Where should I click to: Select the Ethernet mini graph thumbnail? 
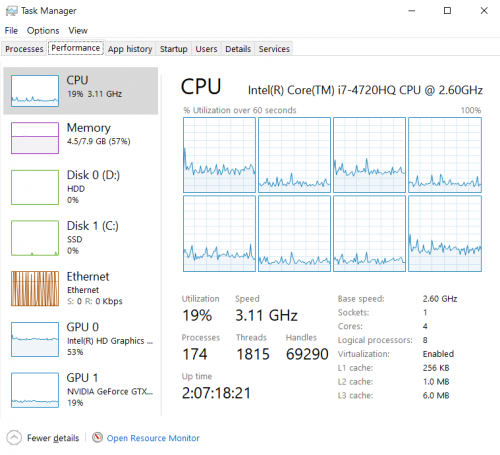(x=35, y=289)
